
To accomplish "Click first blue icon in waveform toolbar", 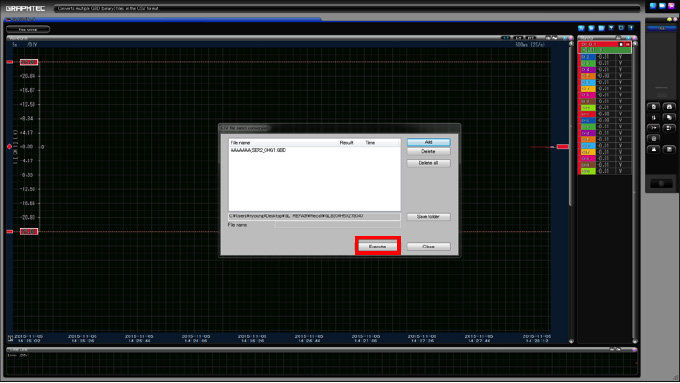I will click(x=581, y=28).
